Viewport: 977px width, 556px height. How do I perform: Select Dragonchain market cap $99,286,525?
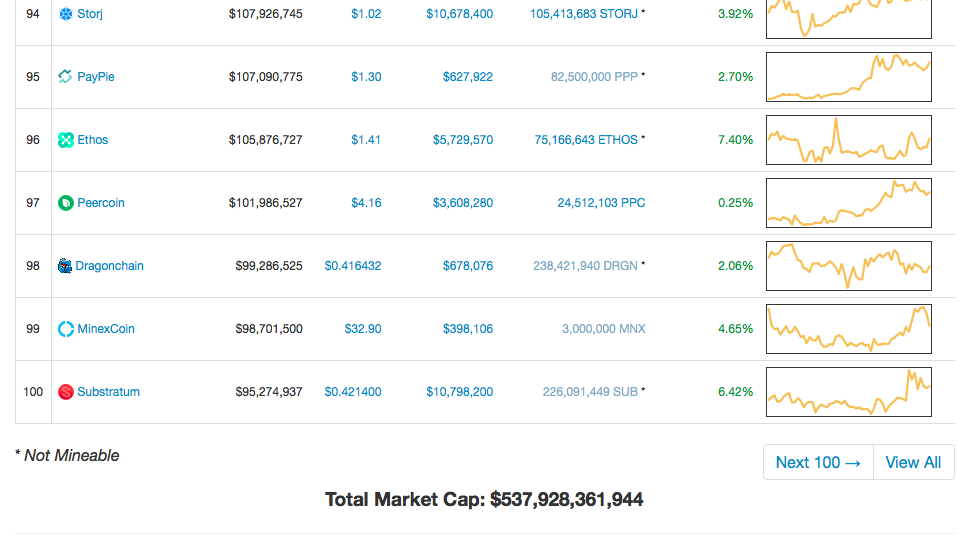coord(269,266)
